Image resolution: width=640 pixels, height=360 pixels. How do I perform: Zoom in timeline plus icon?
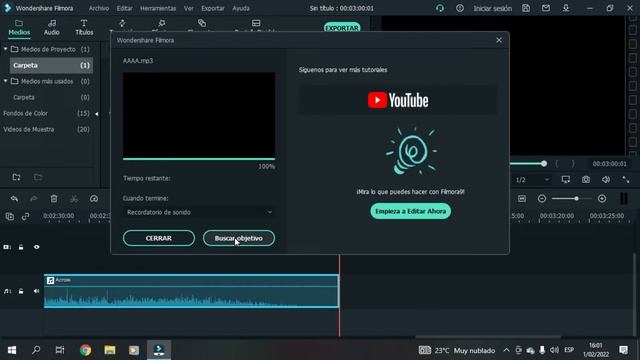click(x=602, y=199)
